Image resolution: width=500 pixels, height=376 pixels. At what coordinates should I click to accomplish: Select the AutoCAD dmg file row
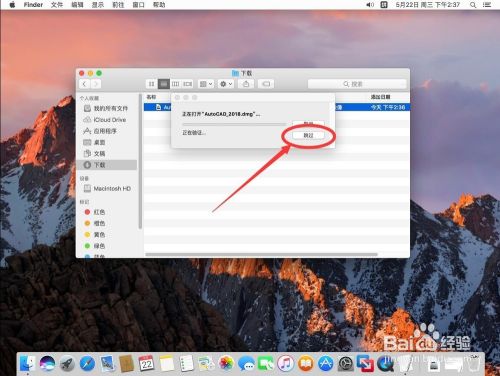(277, 107)
